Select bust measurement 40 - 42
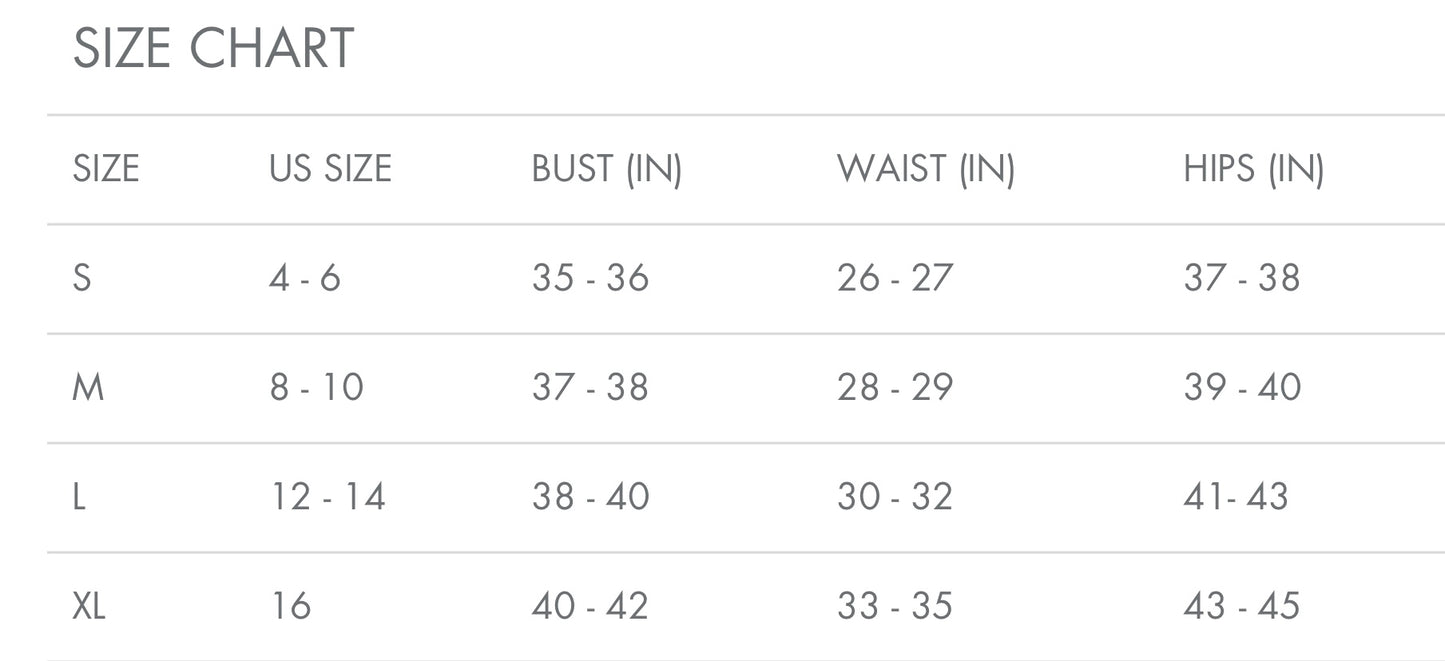The width and height of the screenshot is (1445, 661). [x=590, y=606]
